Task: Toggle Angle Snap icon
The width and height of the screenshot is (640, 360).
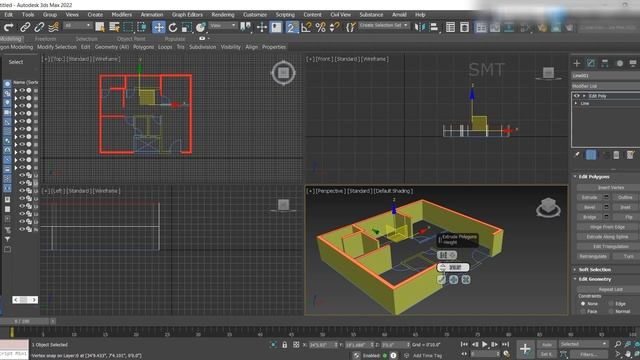Action: (306, 27)
